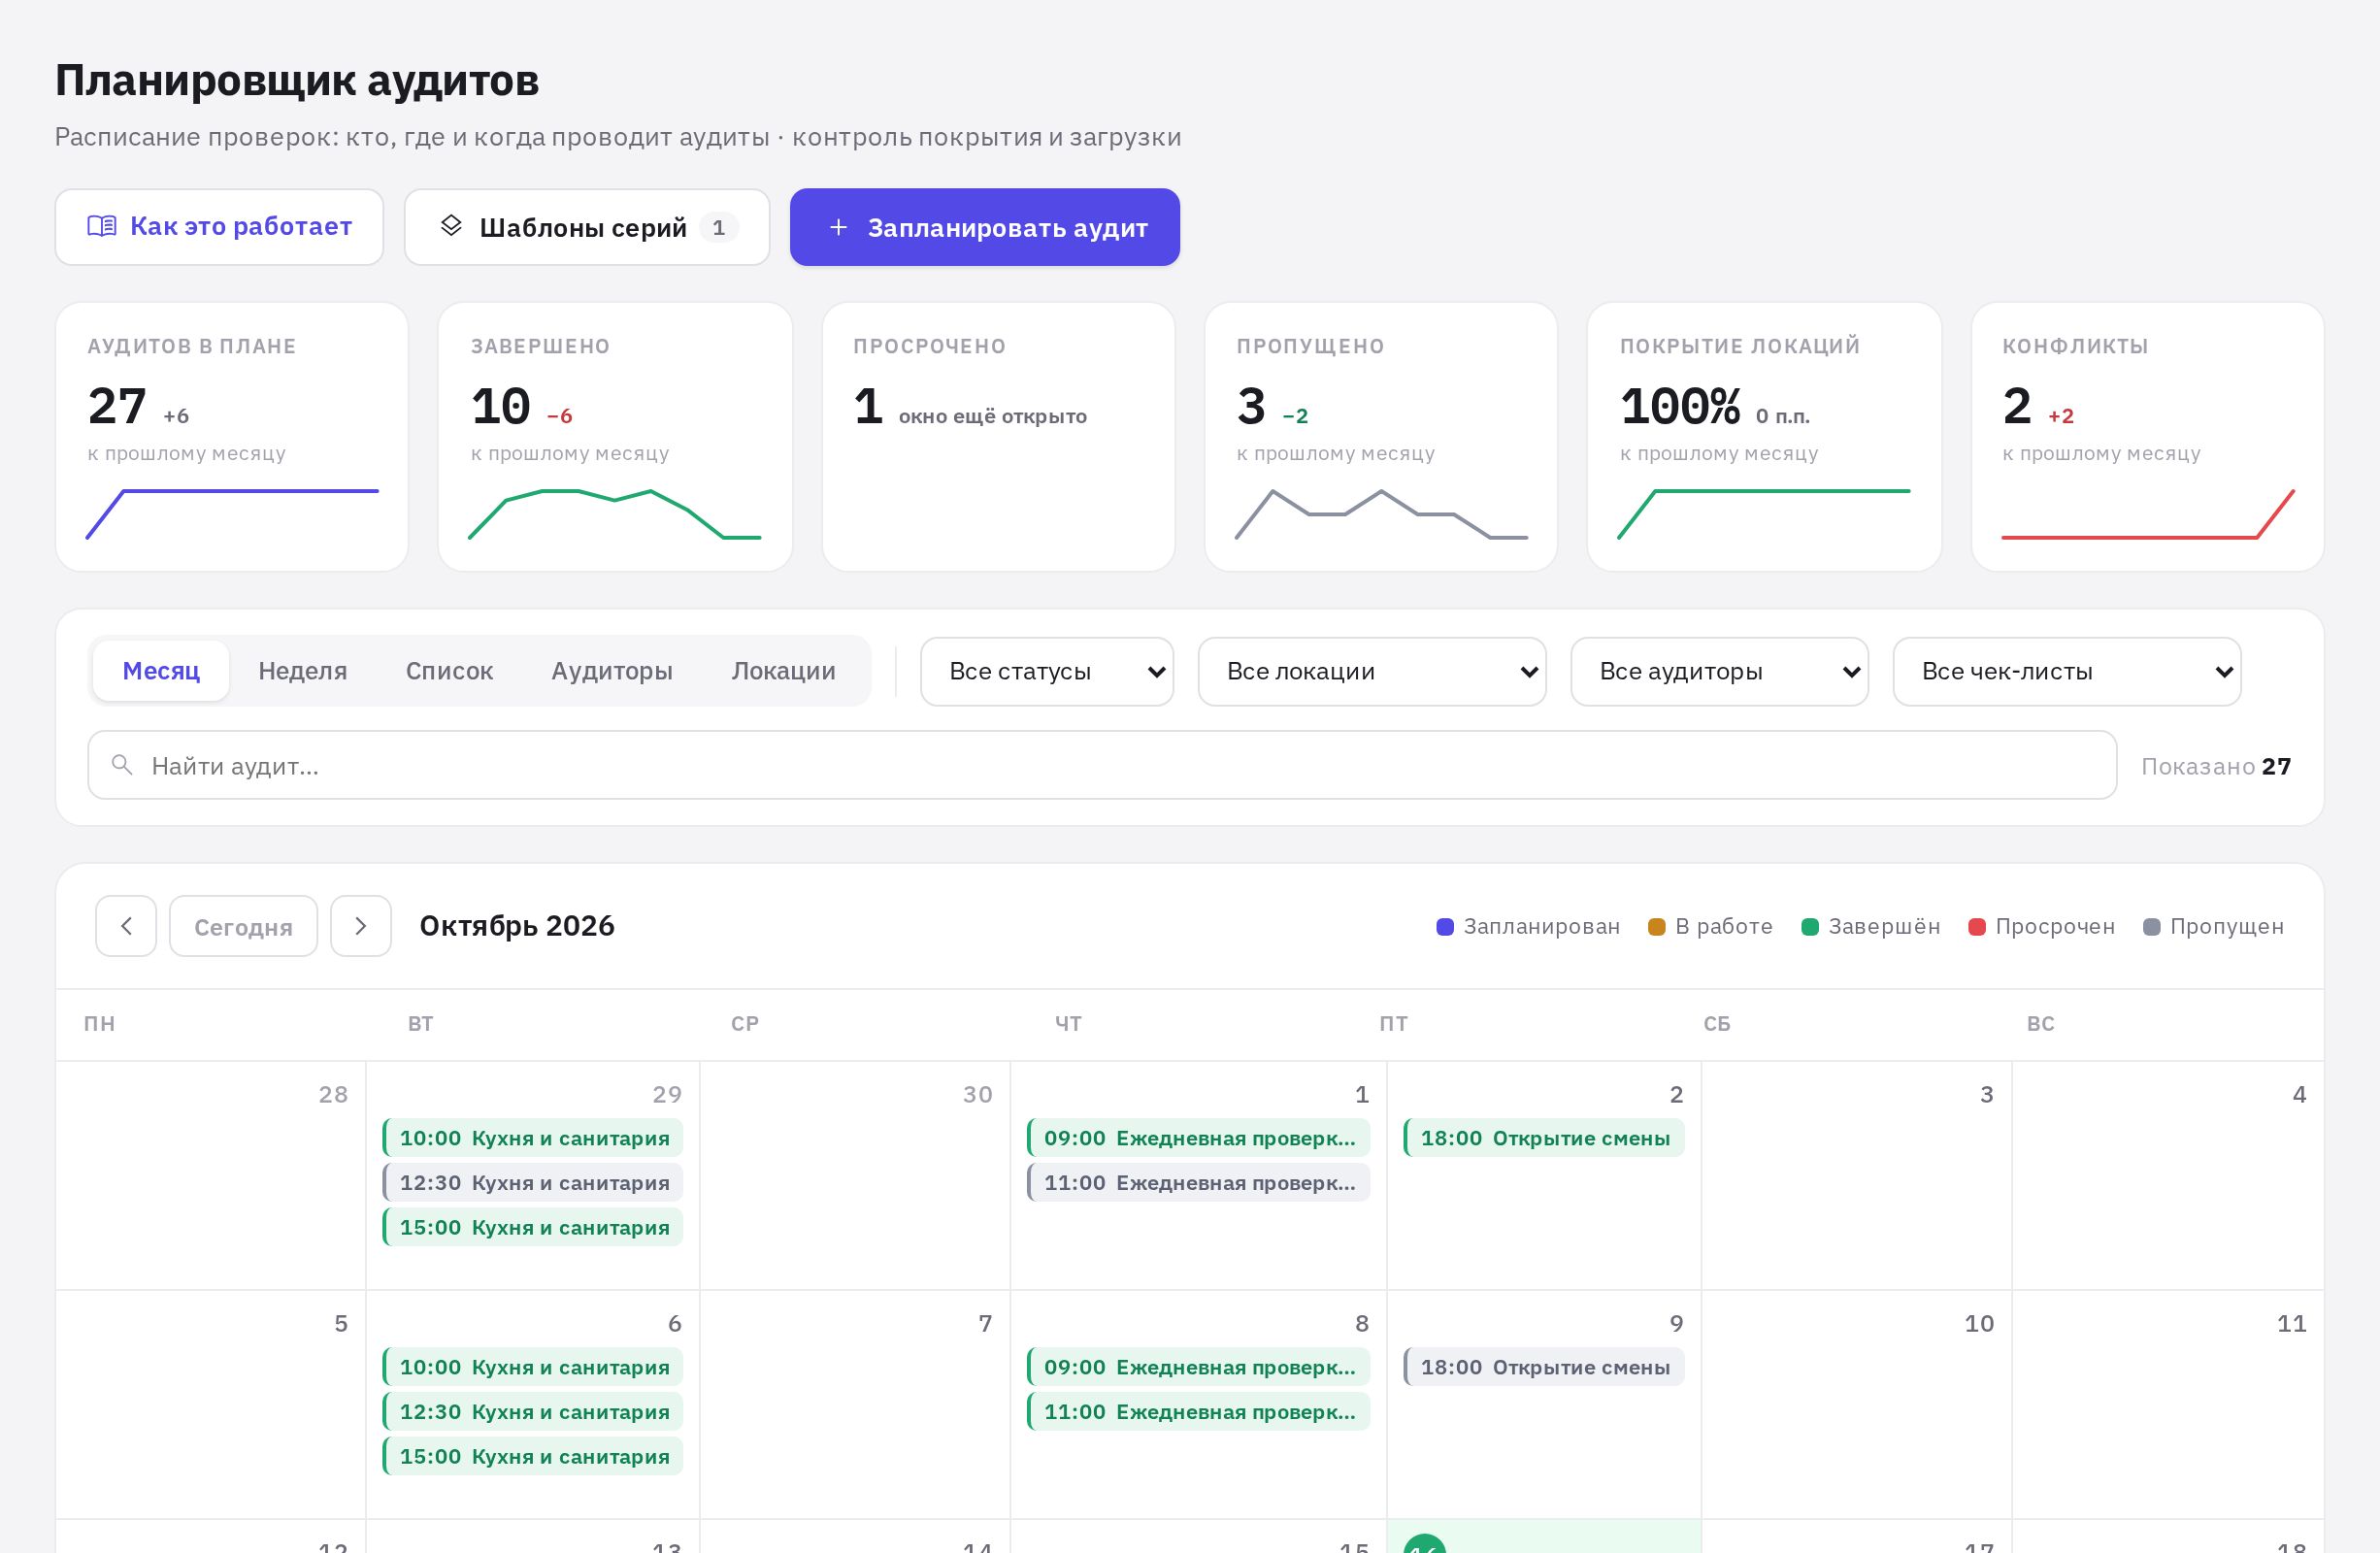Switch to the 'Список' view tab
Viewport: 2380px width, 1553px height.
coord(449,671)
